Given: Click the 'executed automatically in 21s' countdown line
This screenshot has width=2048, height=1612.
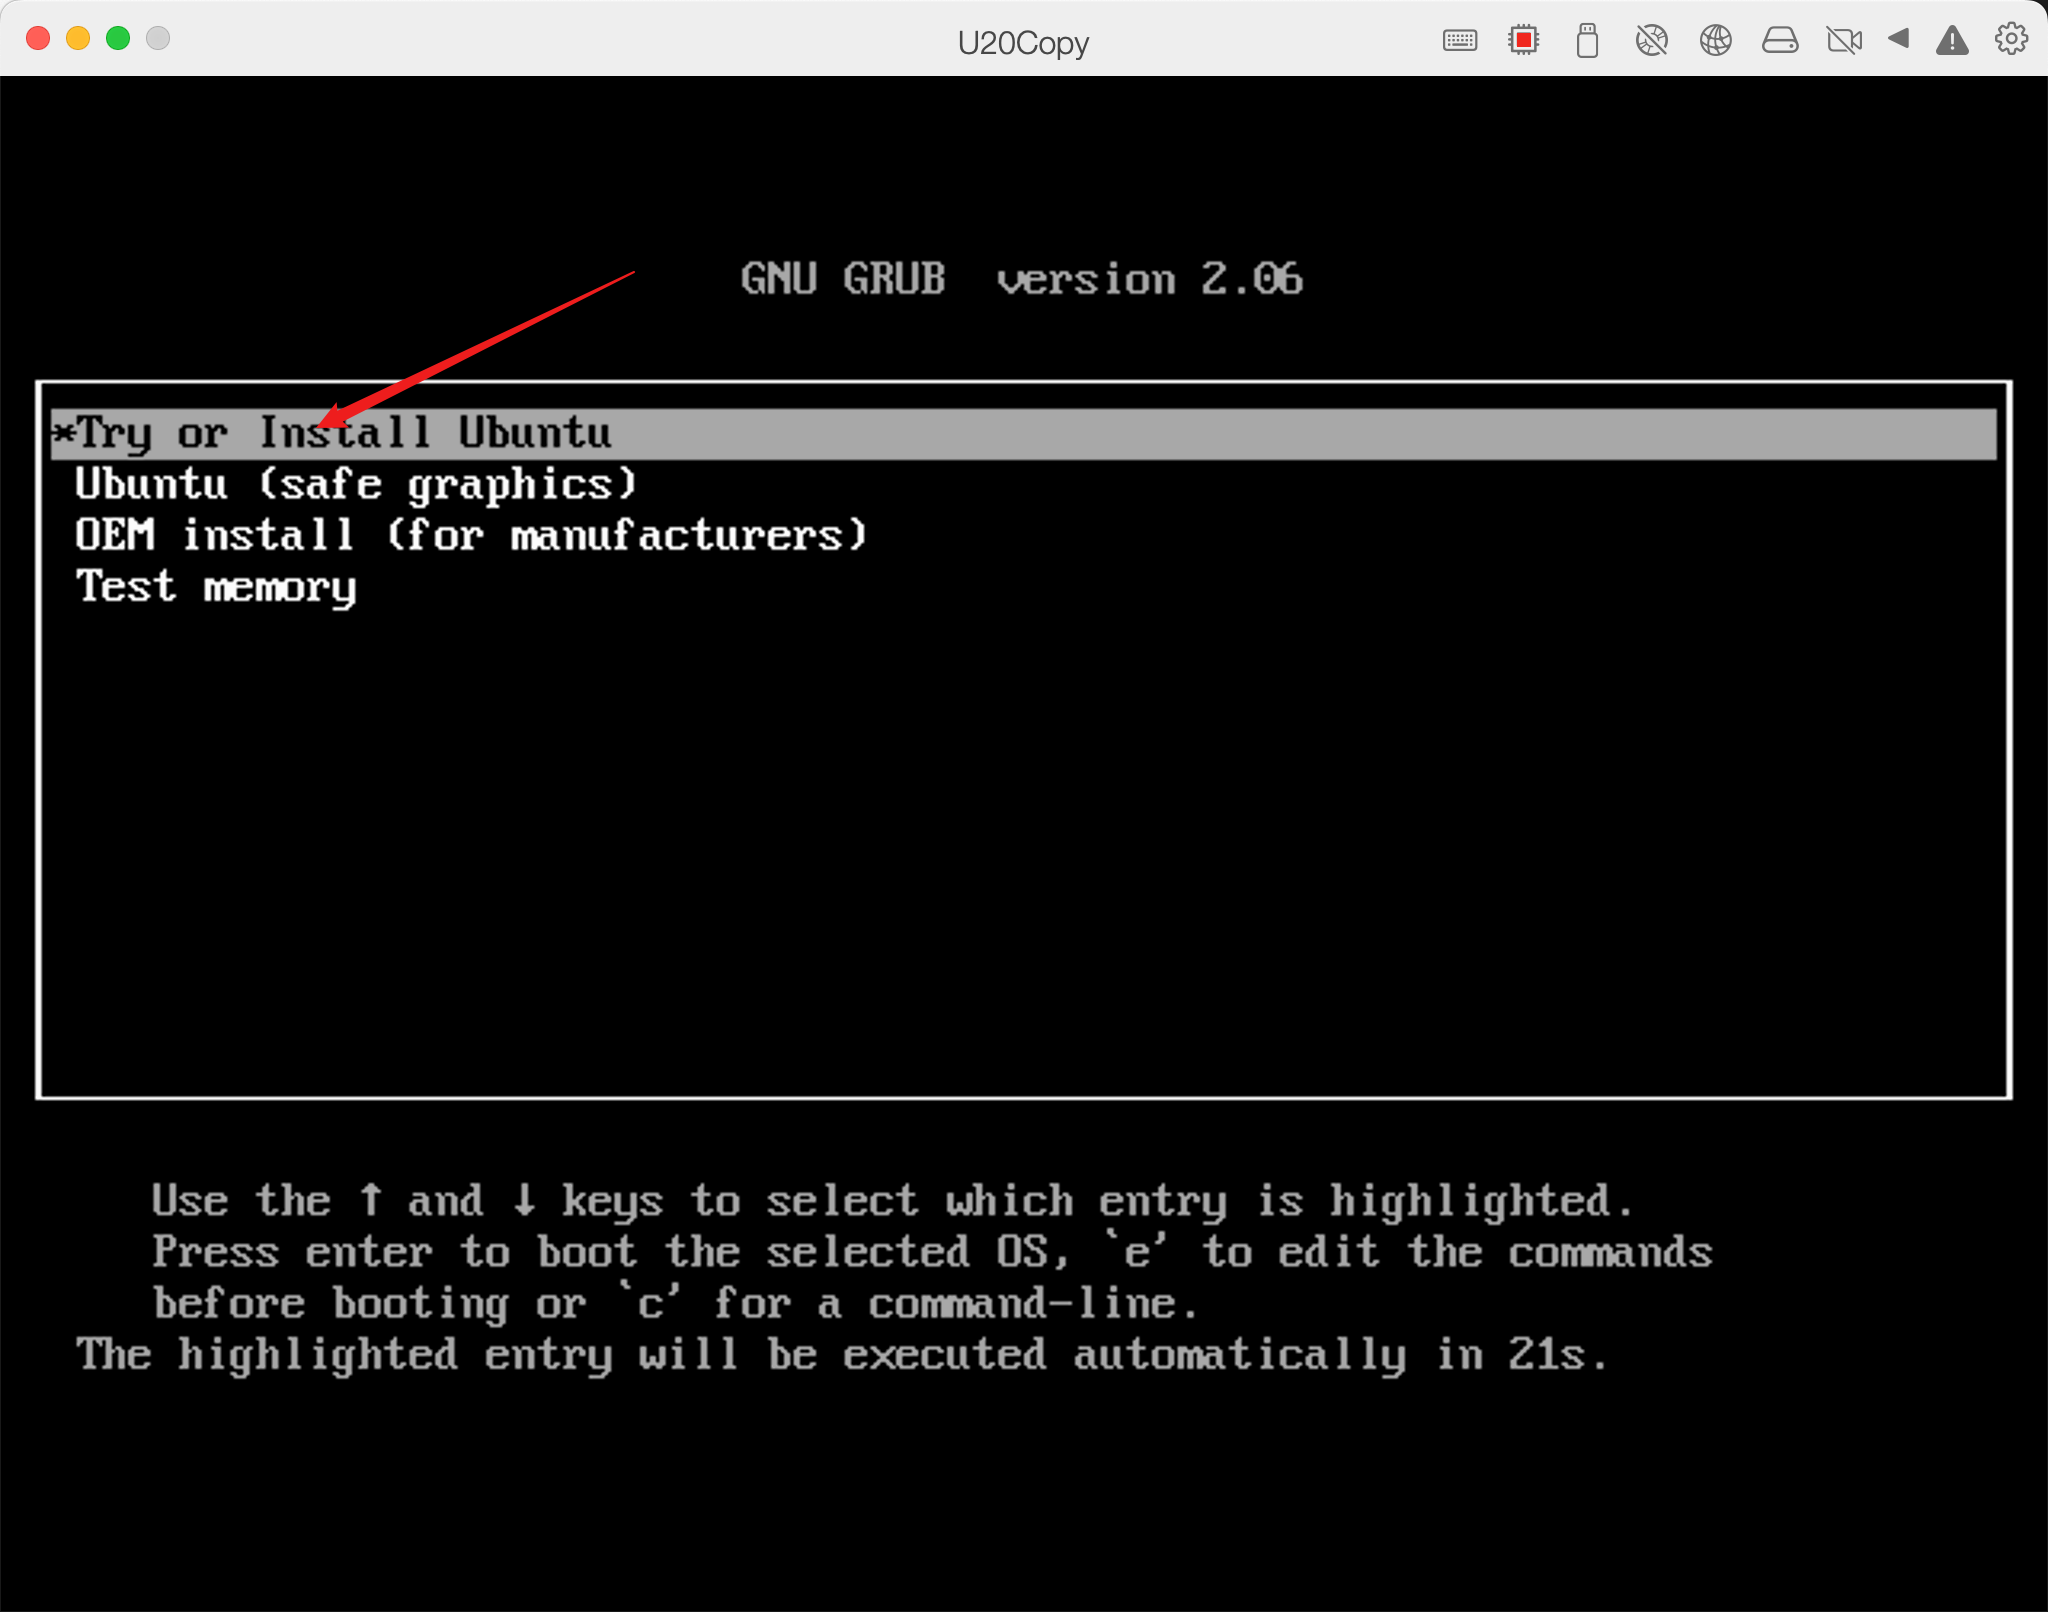Looking at the screenshot, I should [x=842, y=1355].
